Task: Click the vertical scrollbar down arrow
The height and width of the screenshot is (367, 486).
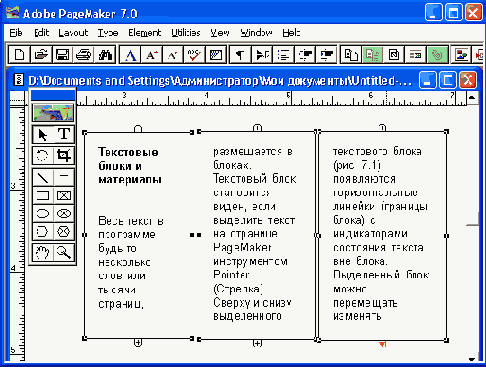Action: [x=472, y=359]
